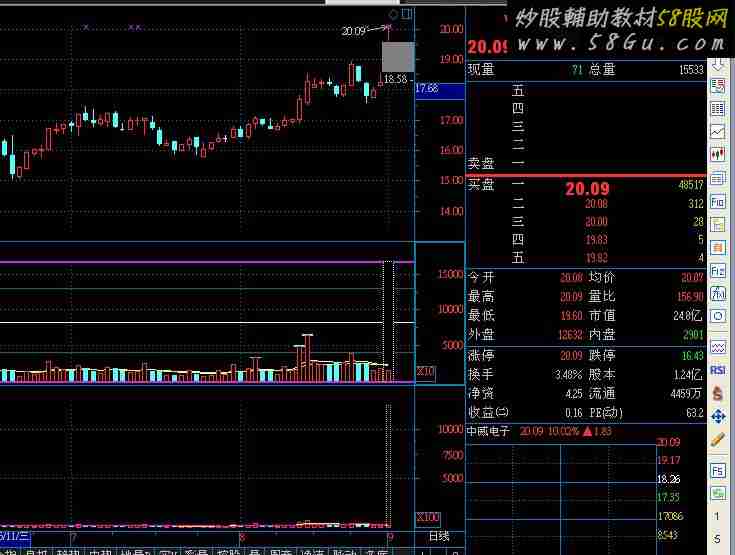Click the orange document toolbar icon

point(718,248)
